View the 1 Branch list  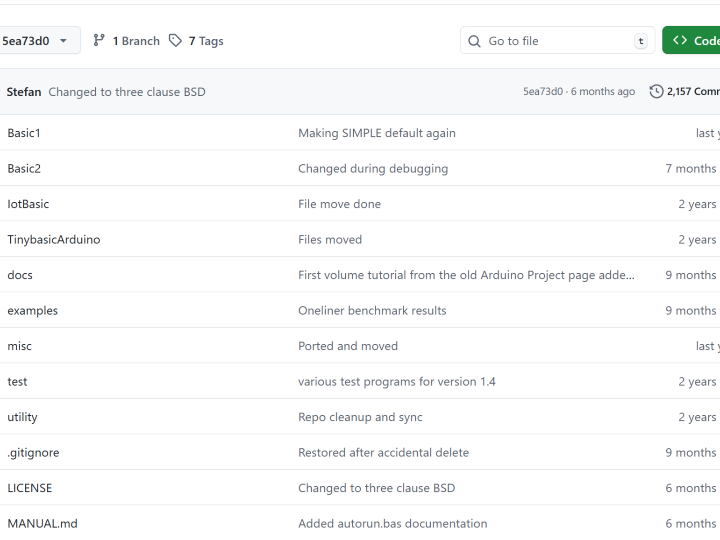[135, 41]
